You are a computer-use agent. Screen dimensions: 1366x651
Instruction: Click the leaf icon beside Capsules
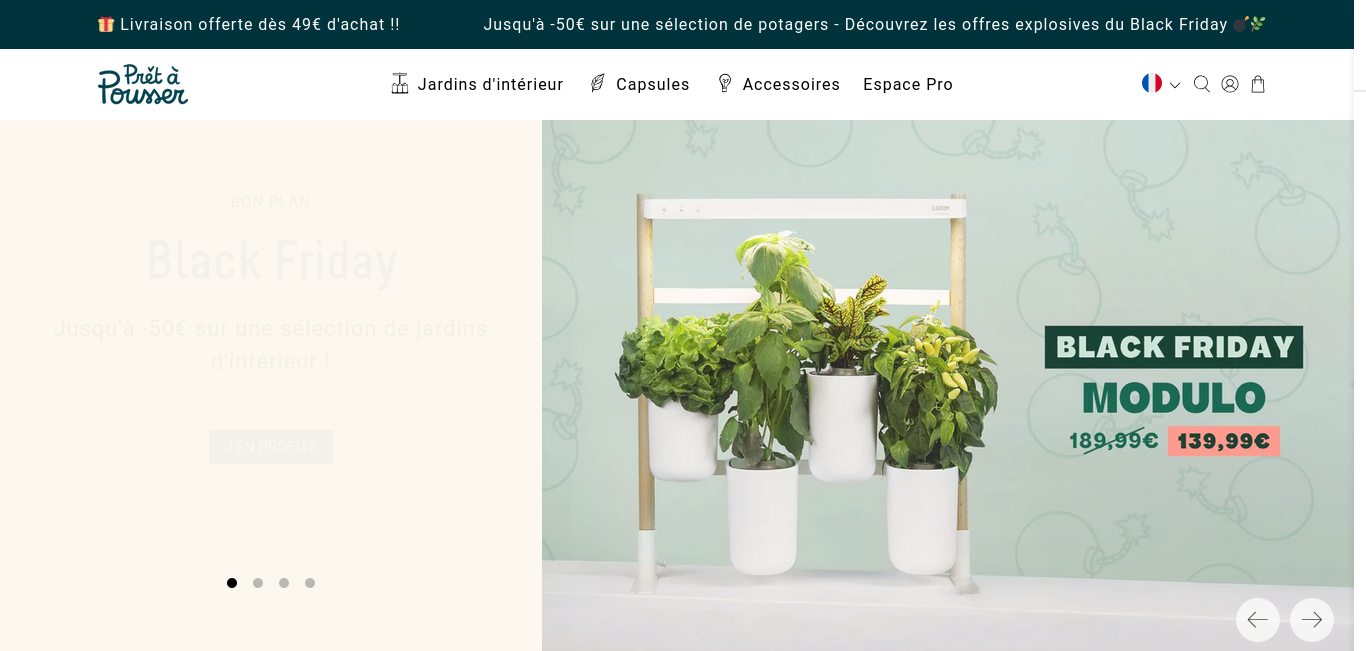[598, 83]
